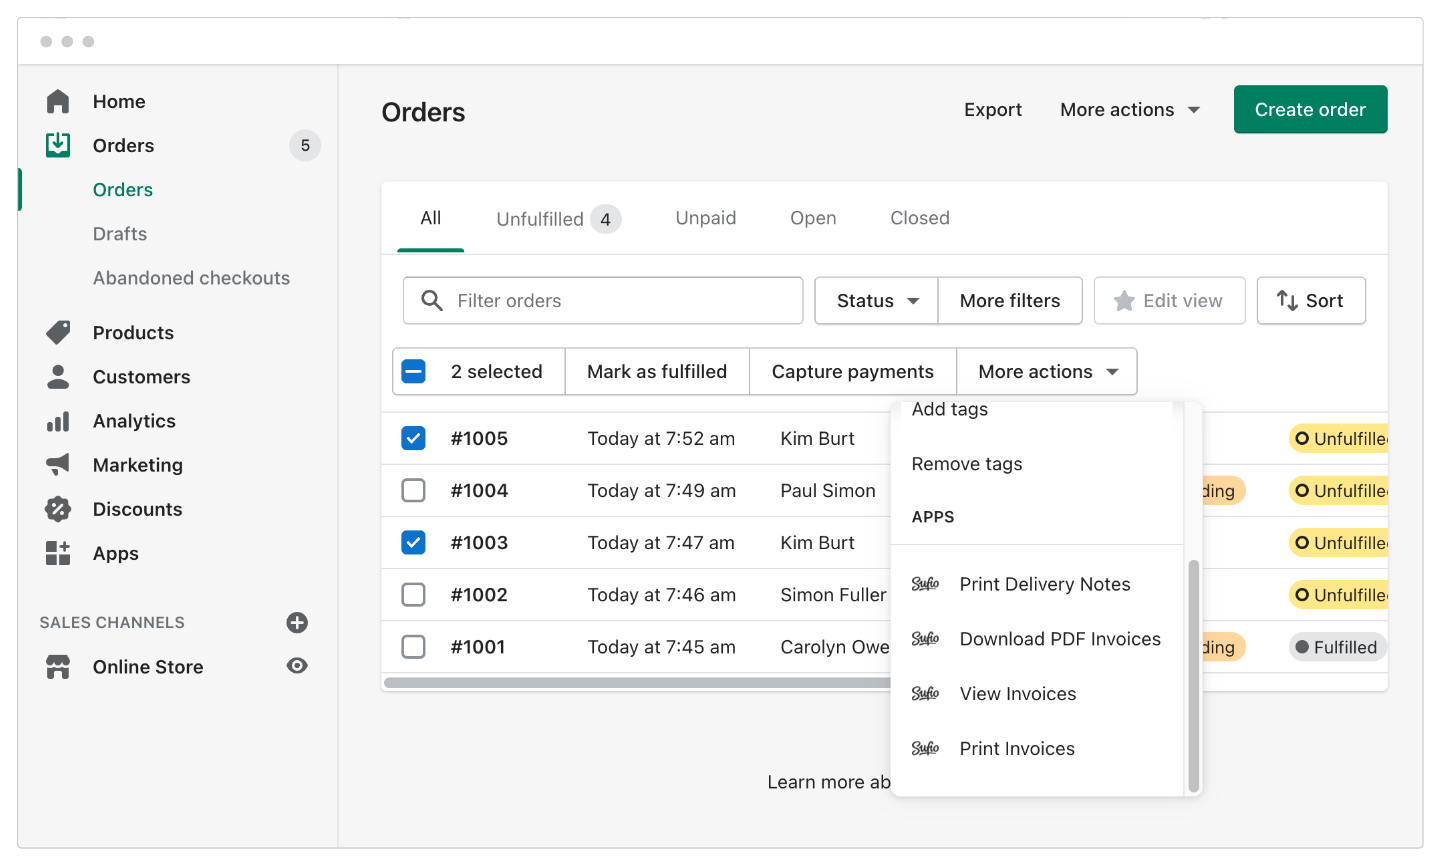The width and height of the screenshot is (1440, 868).
Task: Open Analytics using its bar-chart icon
Action: click(57, 421)
